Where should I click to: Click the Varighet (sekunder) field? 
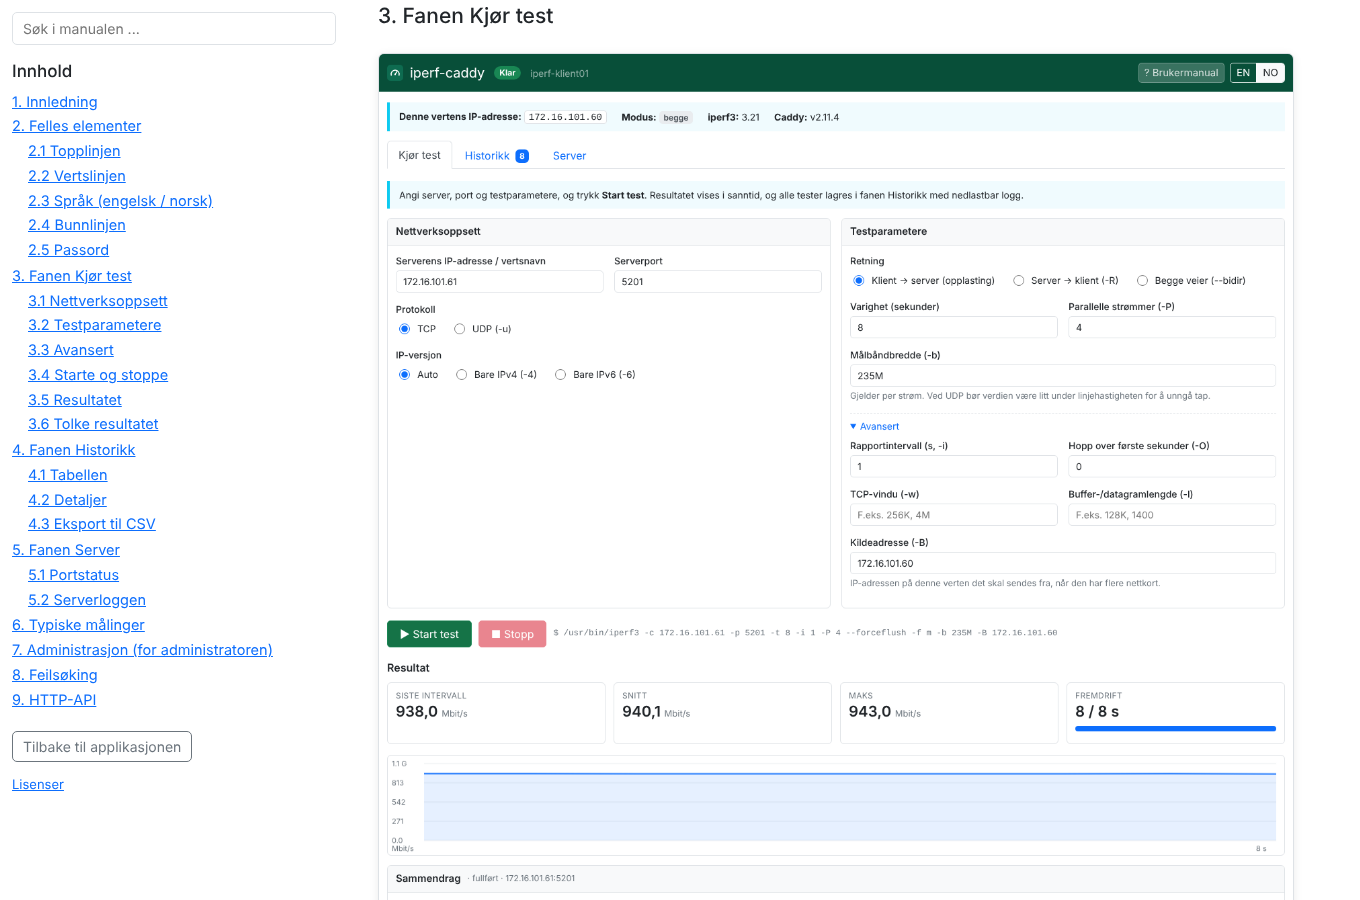tap(954, 328)
